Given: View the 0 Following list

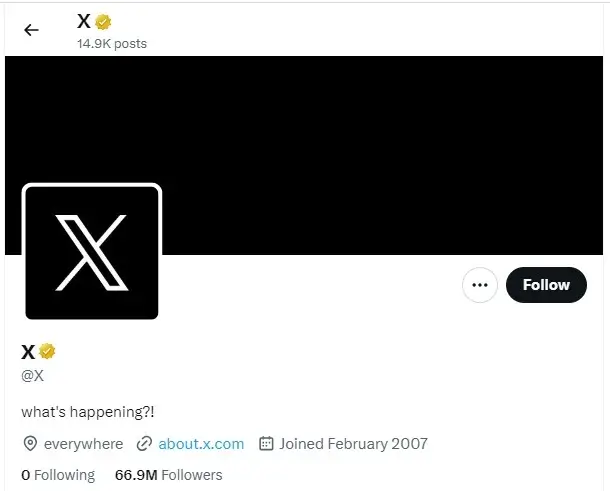Looking at the screenshot, I should point(58,475).
